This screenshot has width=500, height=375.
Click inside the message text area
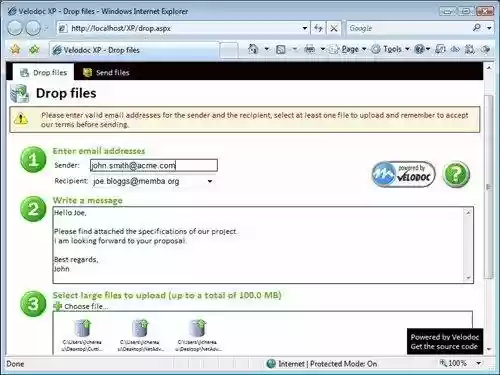pos(259,245)
